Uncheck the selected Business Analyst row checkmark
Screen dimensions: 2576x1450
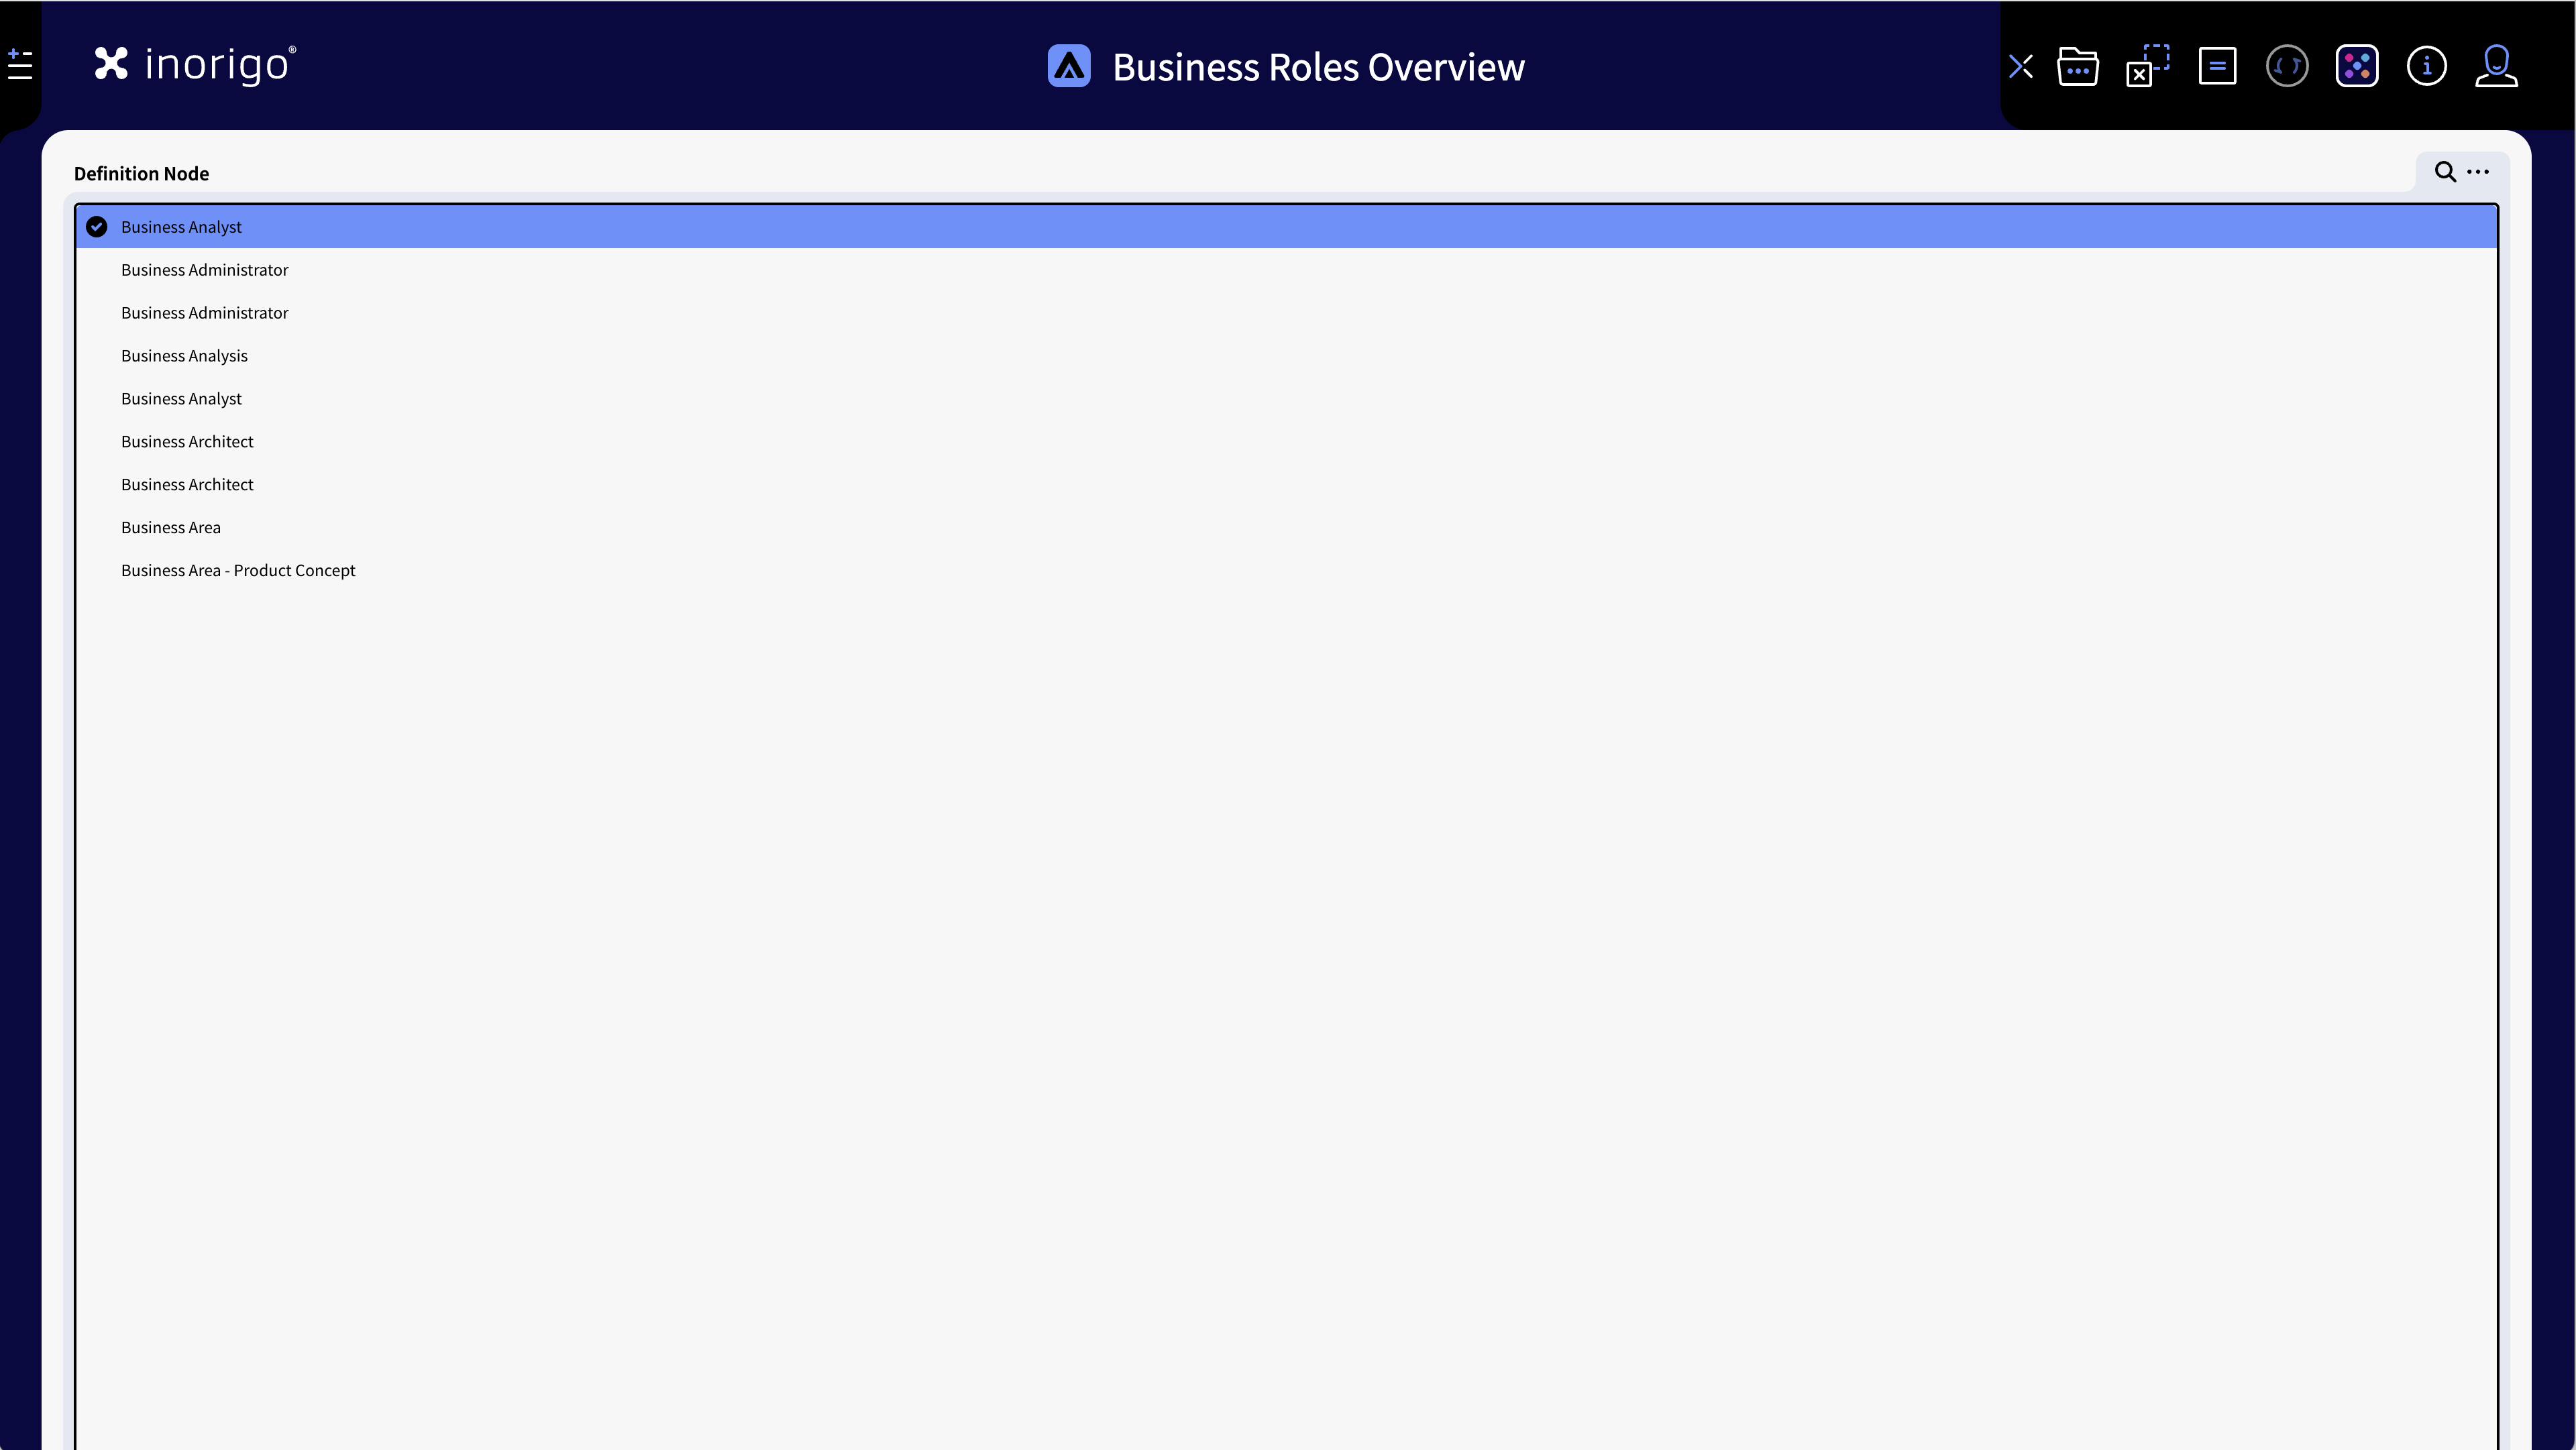97,227
